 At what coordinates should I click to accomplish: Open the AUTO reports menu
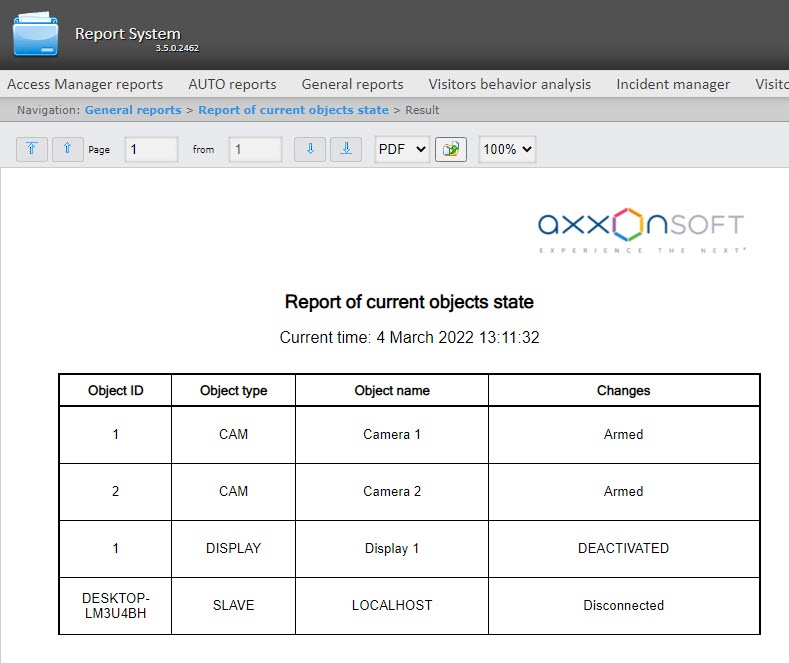(x=232, y=84)
